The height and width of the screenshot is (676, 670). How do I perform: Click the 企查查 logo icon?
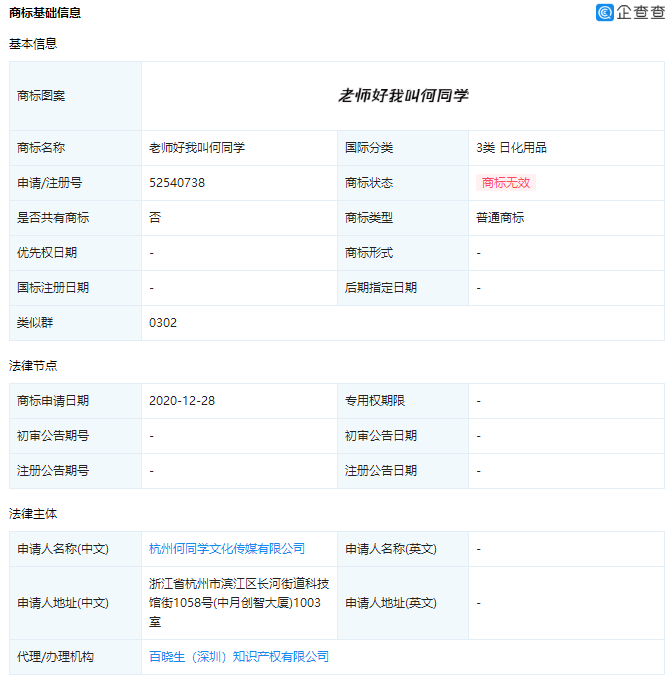[x=604, y=13]
